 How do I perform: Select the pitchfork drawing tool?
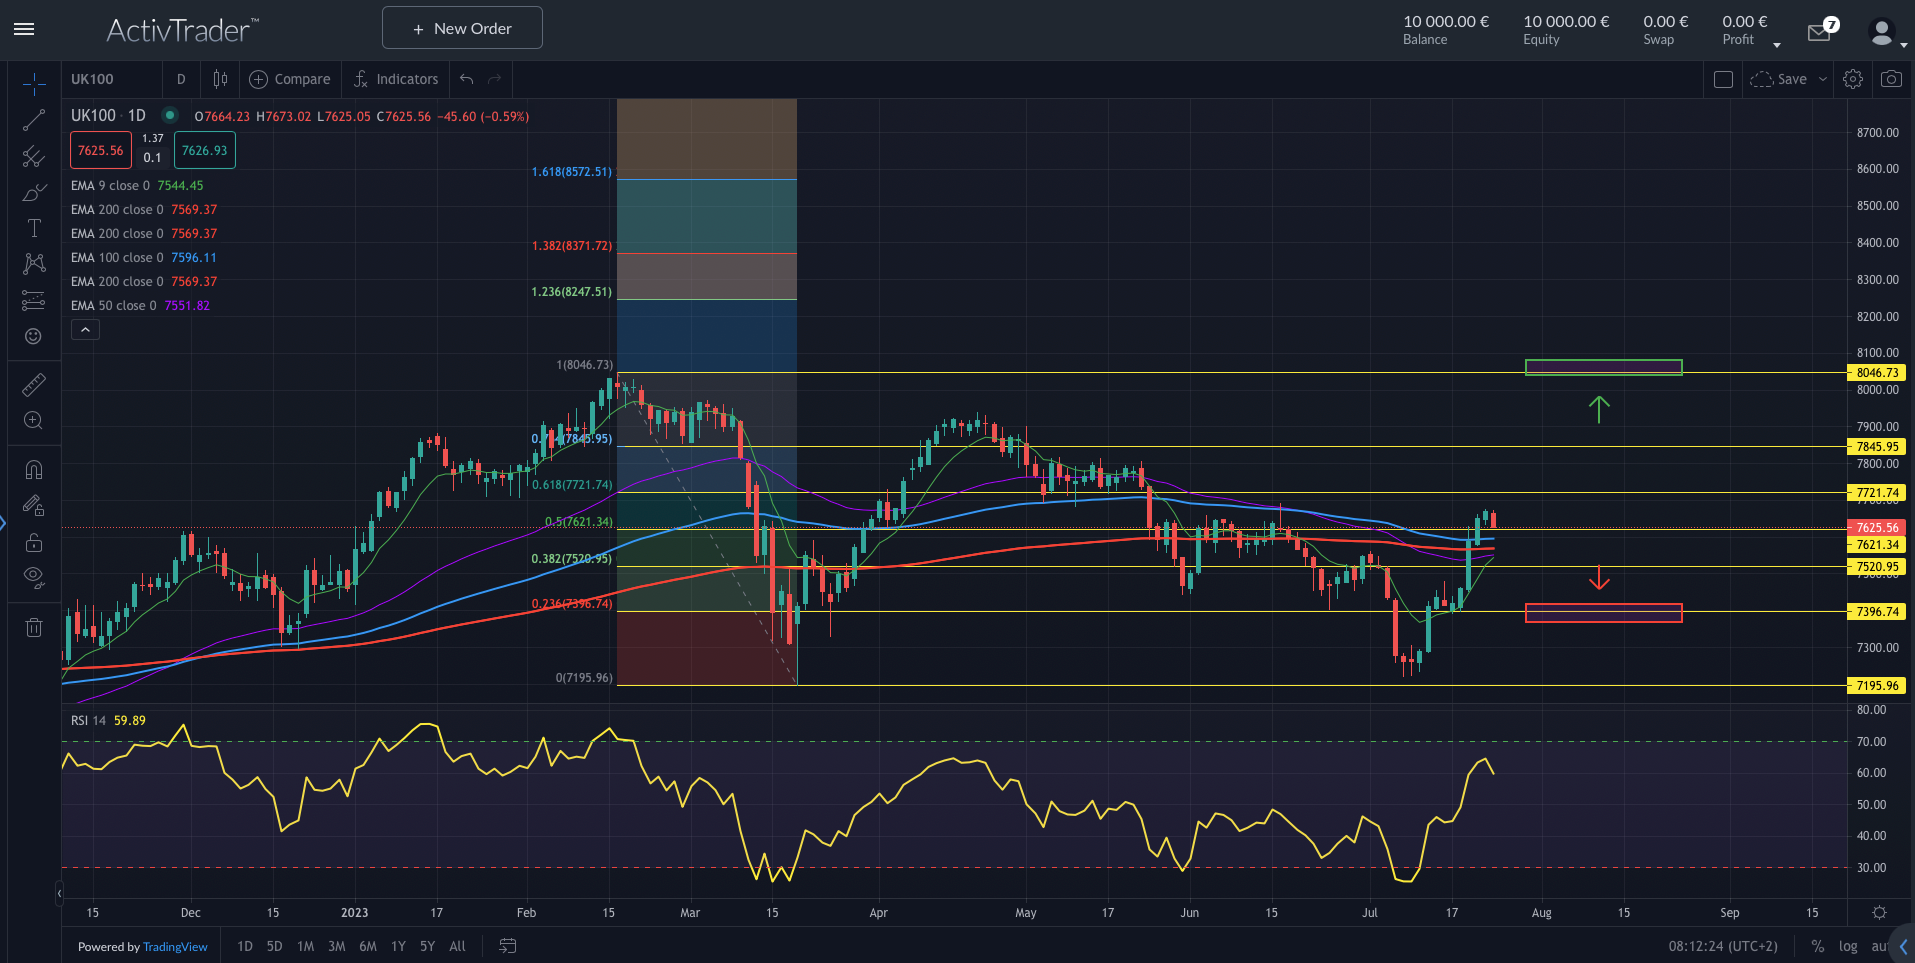[34, 156]
